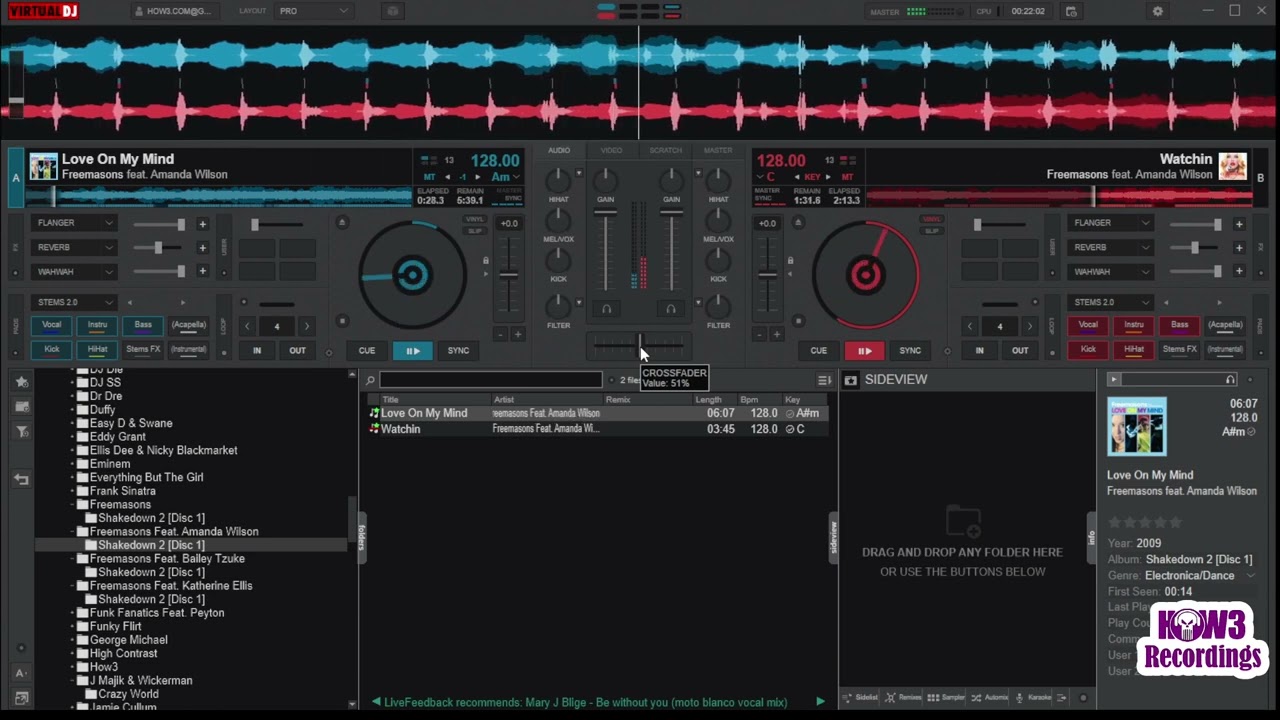The image size is (1280, 720).
Task: Click the crossfader handle
Action: coord(640,345)
